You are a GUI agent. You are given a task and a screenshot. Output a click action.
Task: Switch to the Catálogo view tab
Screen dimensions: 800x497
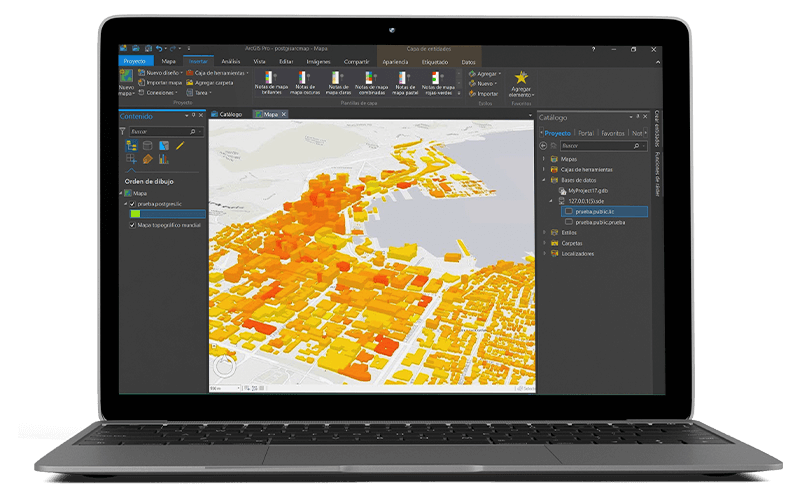230,115
